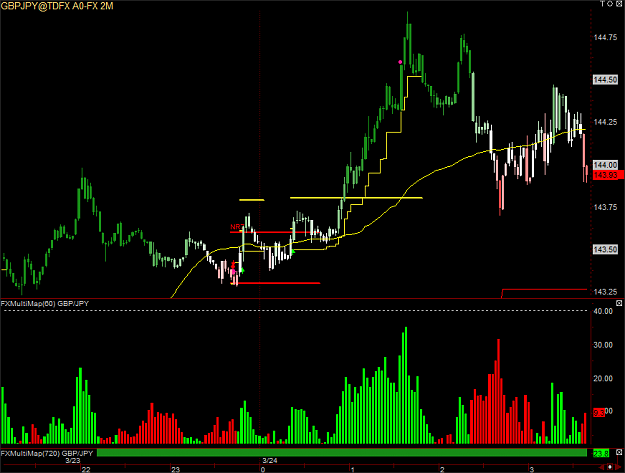This screenshot has height=473, width=625.
Task: Click the magenta dot marker near the price peak
Action: tap(400, 62)
